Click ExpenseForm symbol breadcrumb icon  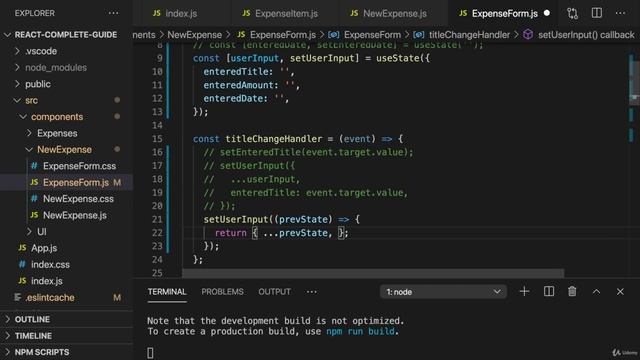pyautogui.click(x=333, y=35)
